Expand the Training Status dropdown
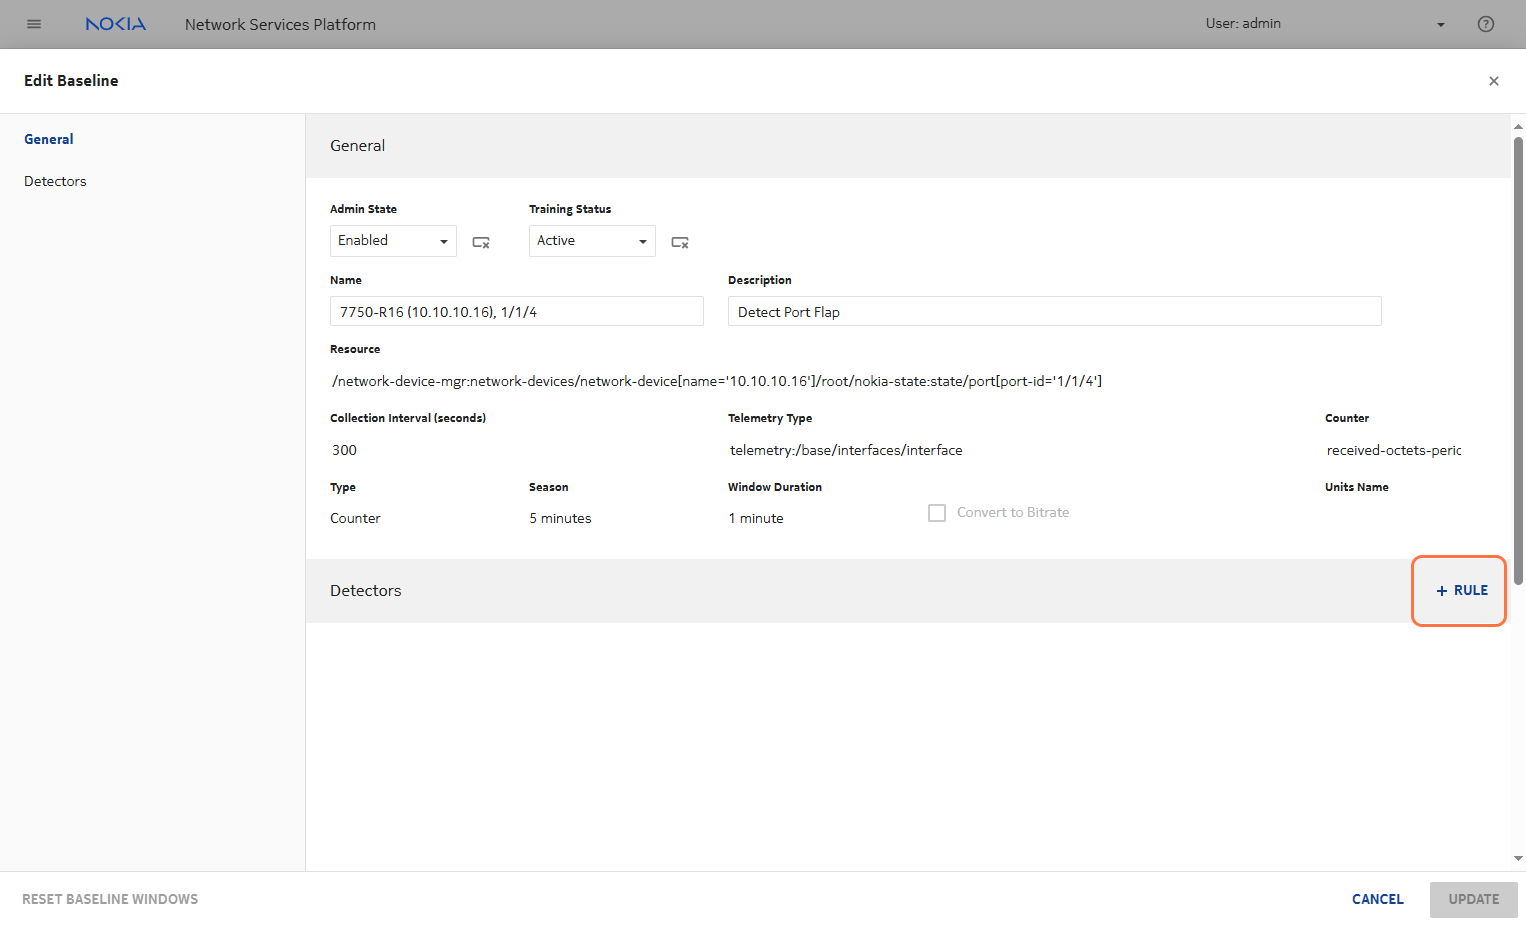1526x928 pixels. 592,241
